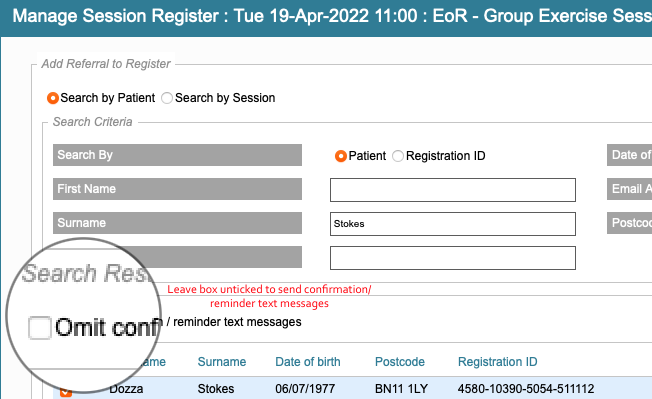The height and width of the screenshot is (399, 652).
Task: Click the First Name input field
Action: [453, 190]
